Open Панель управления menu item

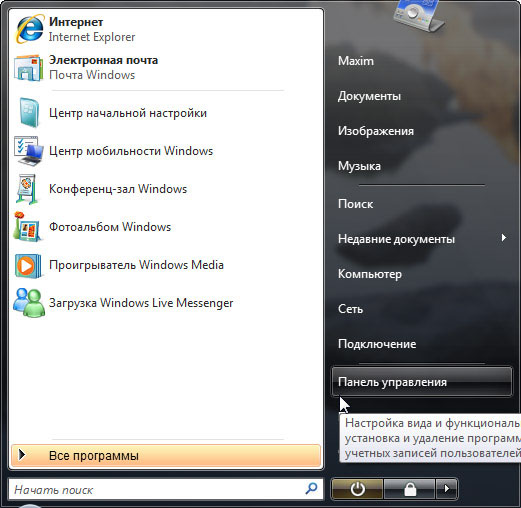click(x=422, y=382)
